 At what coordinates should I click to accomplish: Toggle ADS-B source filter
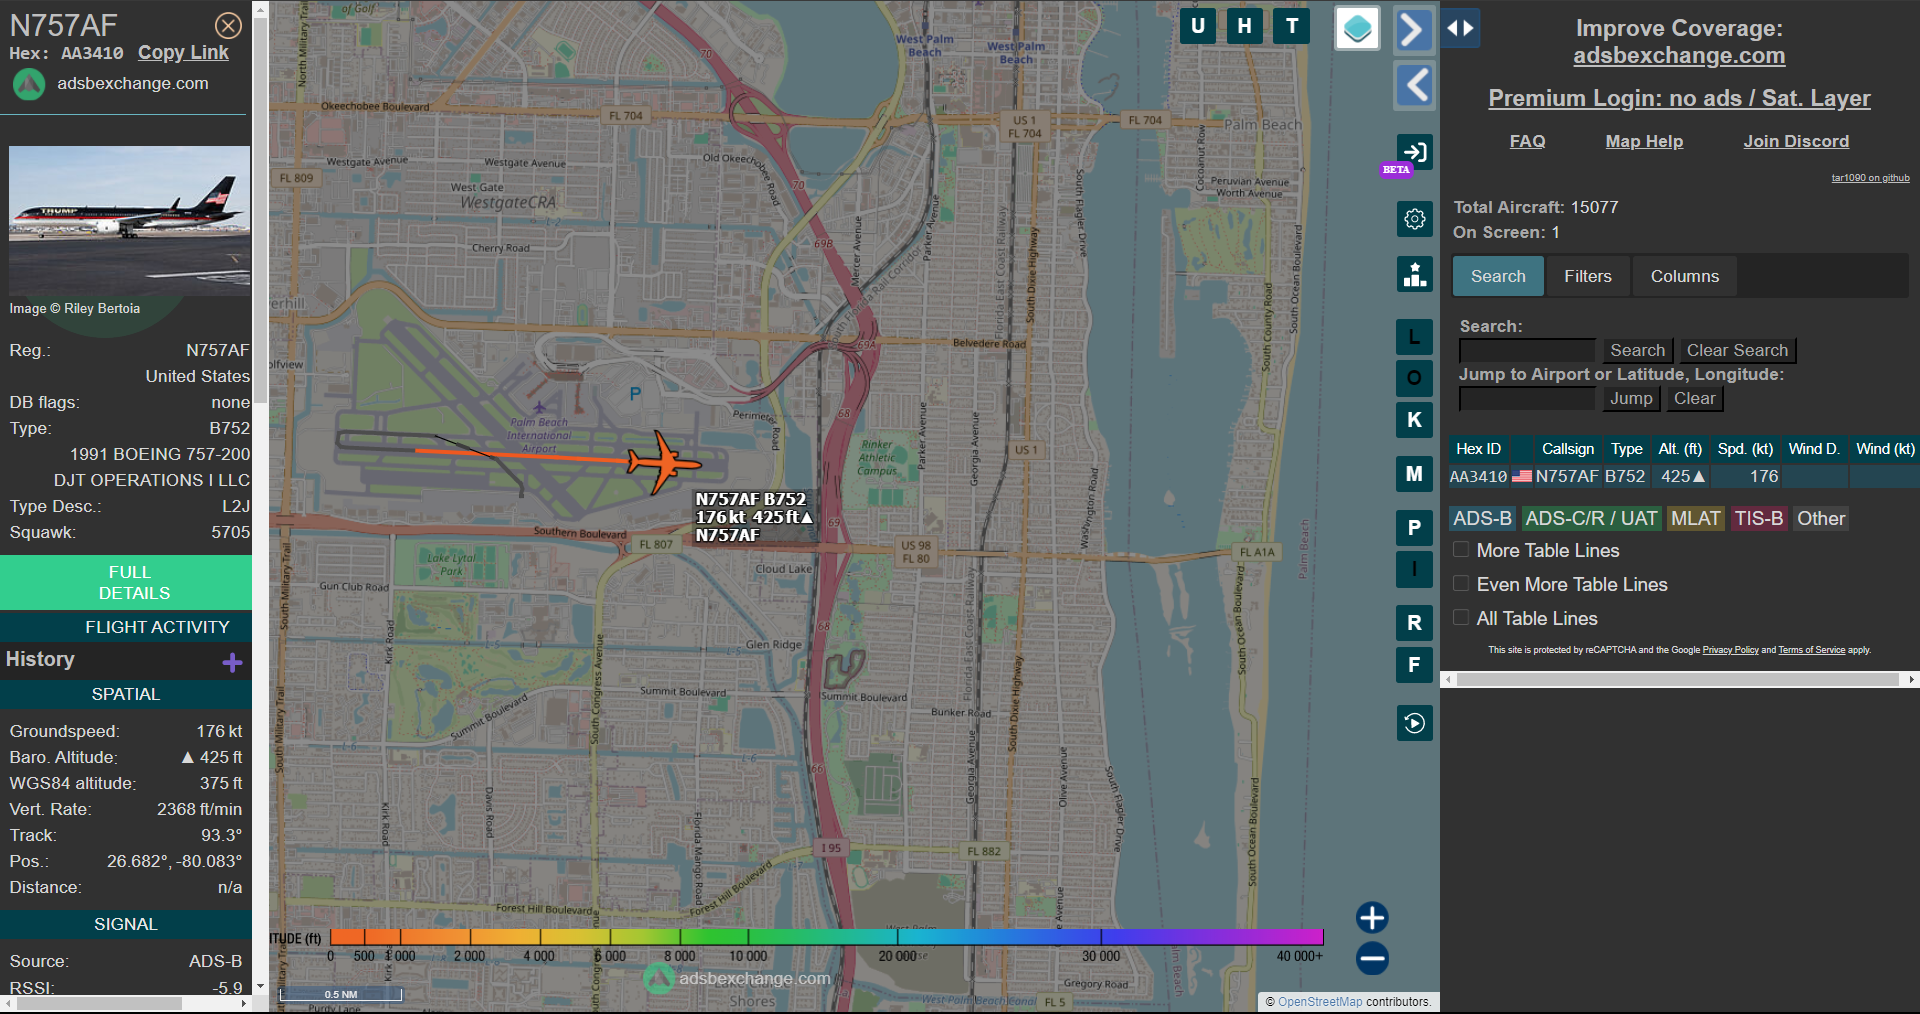click(x=1482, y=518)
